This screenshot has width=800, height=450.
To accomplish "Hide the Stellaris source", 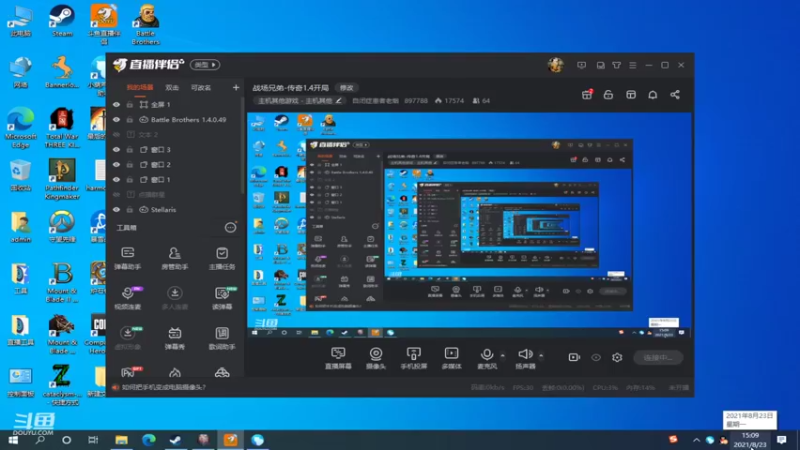I will click(x=116, y=210).
